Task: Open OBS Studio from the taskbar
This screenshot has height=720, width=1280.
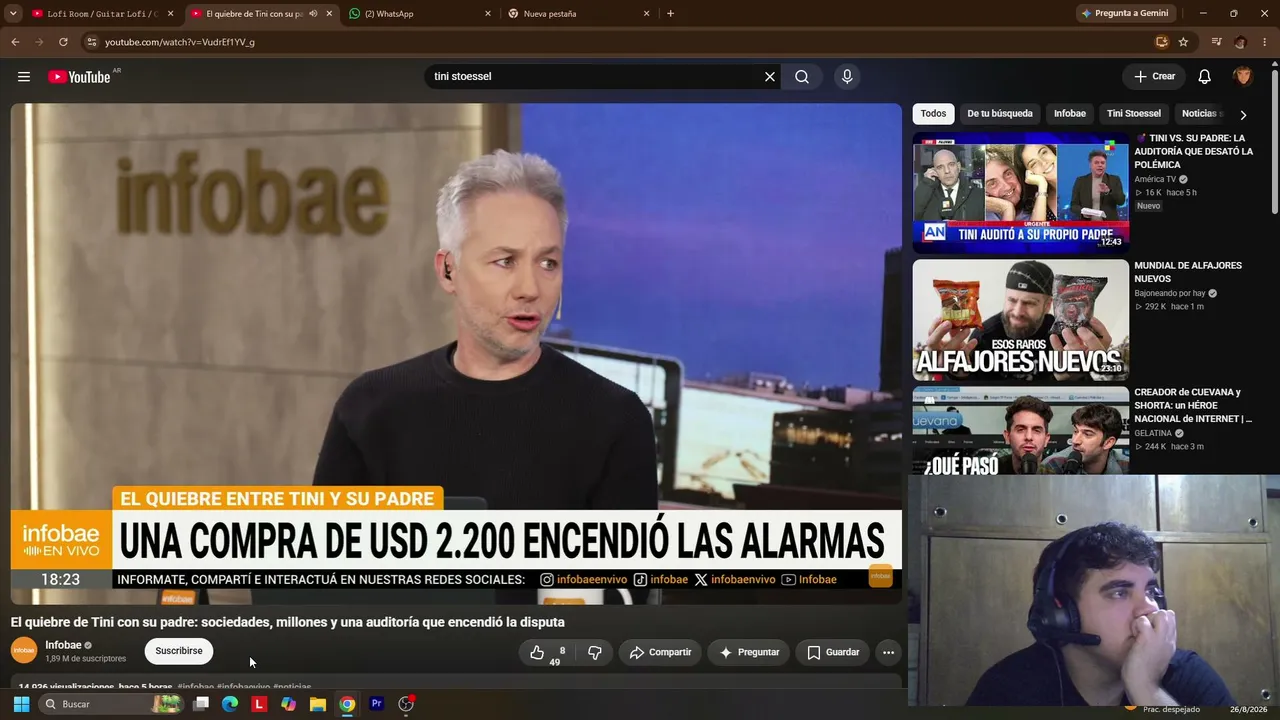Action: click(x=406, y=704)
